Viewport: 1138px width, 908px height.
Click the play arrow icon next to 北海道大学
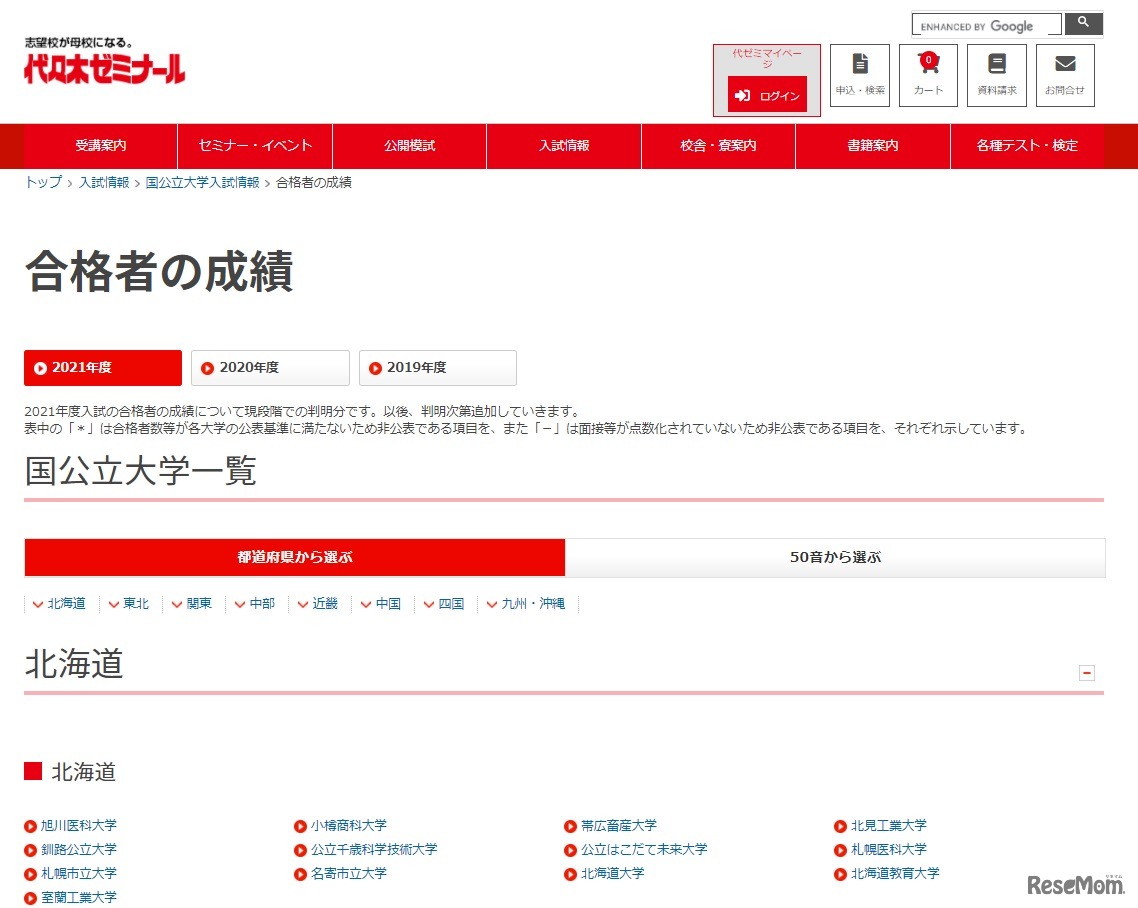pos(571,873)
